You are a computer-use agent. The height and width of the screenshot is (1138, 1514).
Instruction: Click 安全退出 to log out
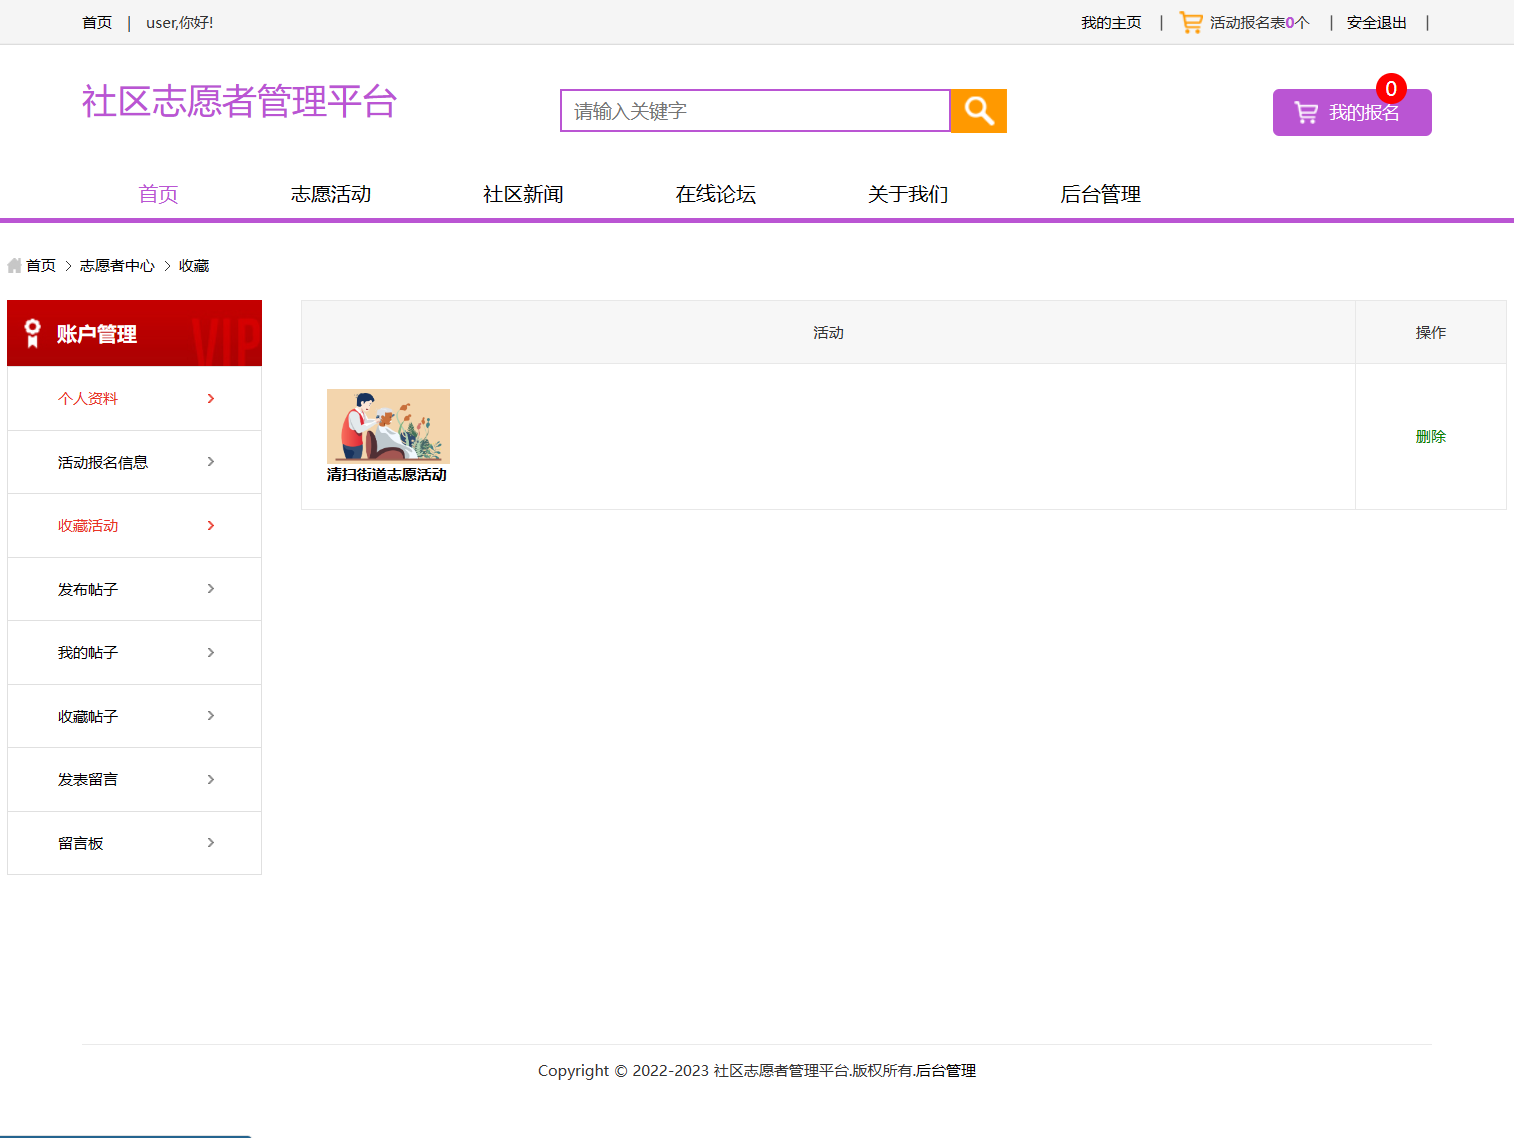click(x=1376, y=21)
